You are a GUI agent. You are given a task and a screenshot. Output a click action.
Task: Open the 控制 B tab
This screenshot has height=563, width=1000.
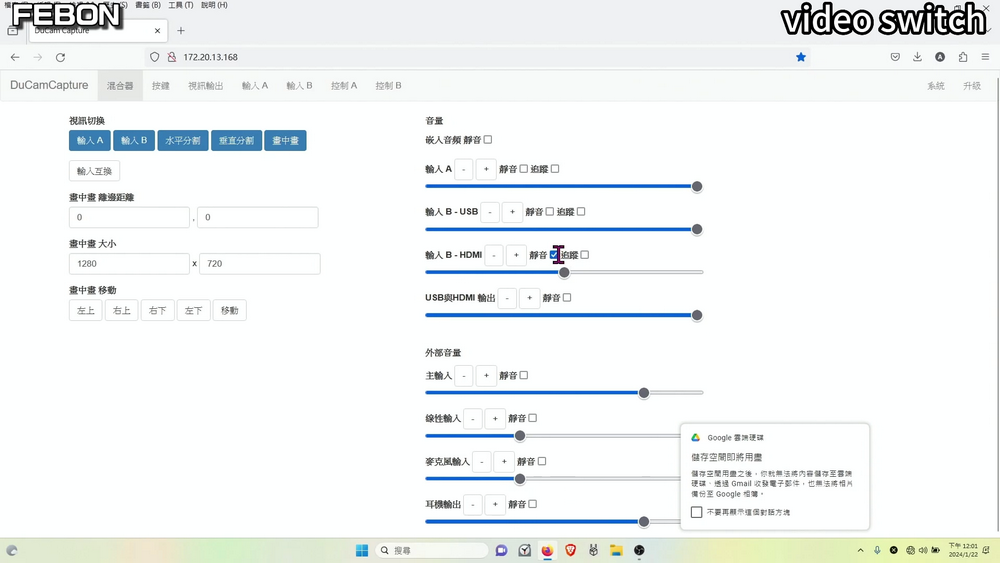388,85
